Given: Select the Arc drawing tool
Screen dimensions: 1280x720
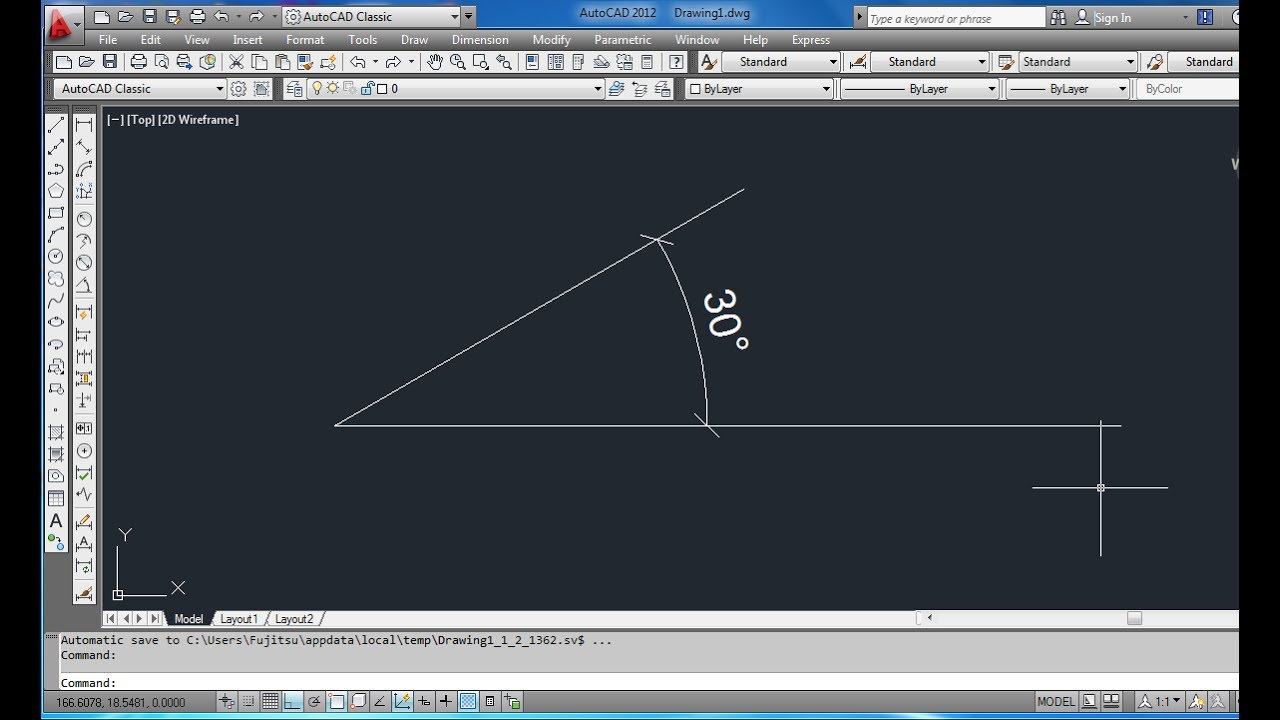Looking at the screenshot, I should pos(56,235).
